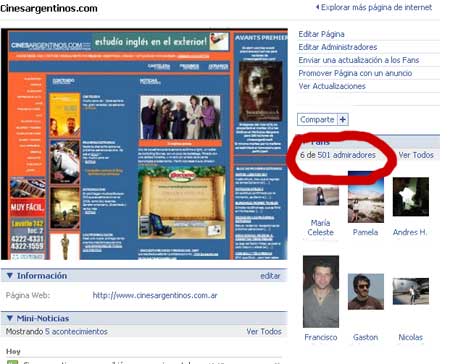450x364 pixels.
Task: Open Nicolas's profile photo
Action: (411, 291)
